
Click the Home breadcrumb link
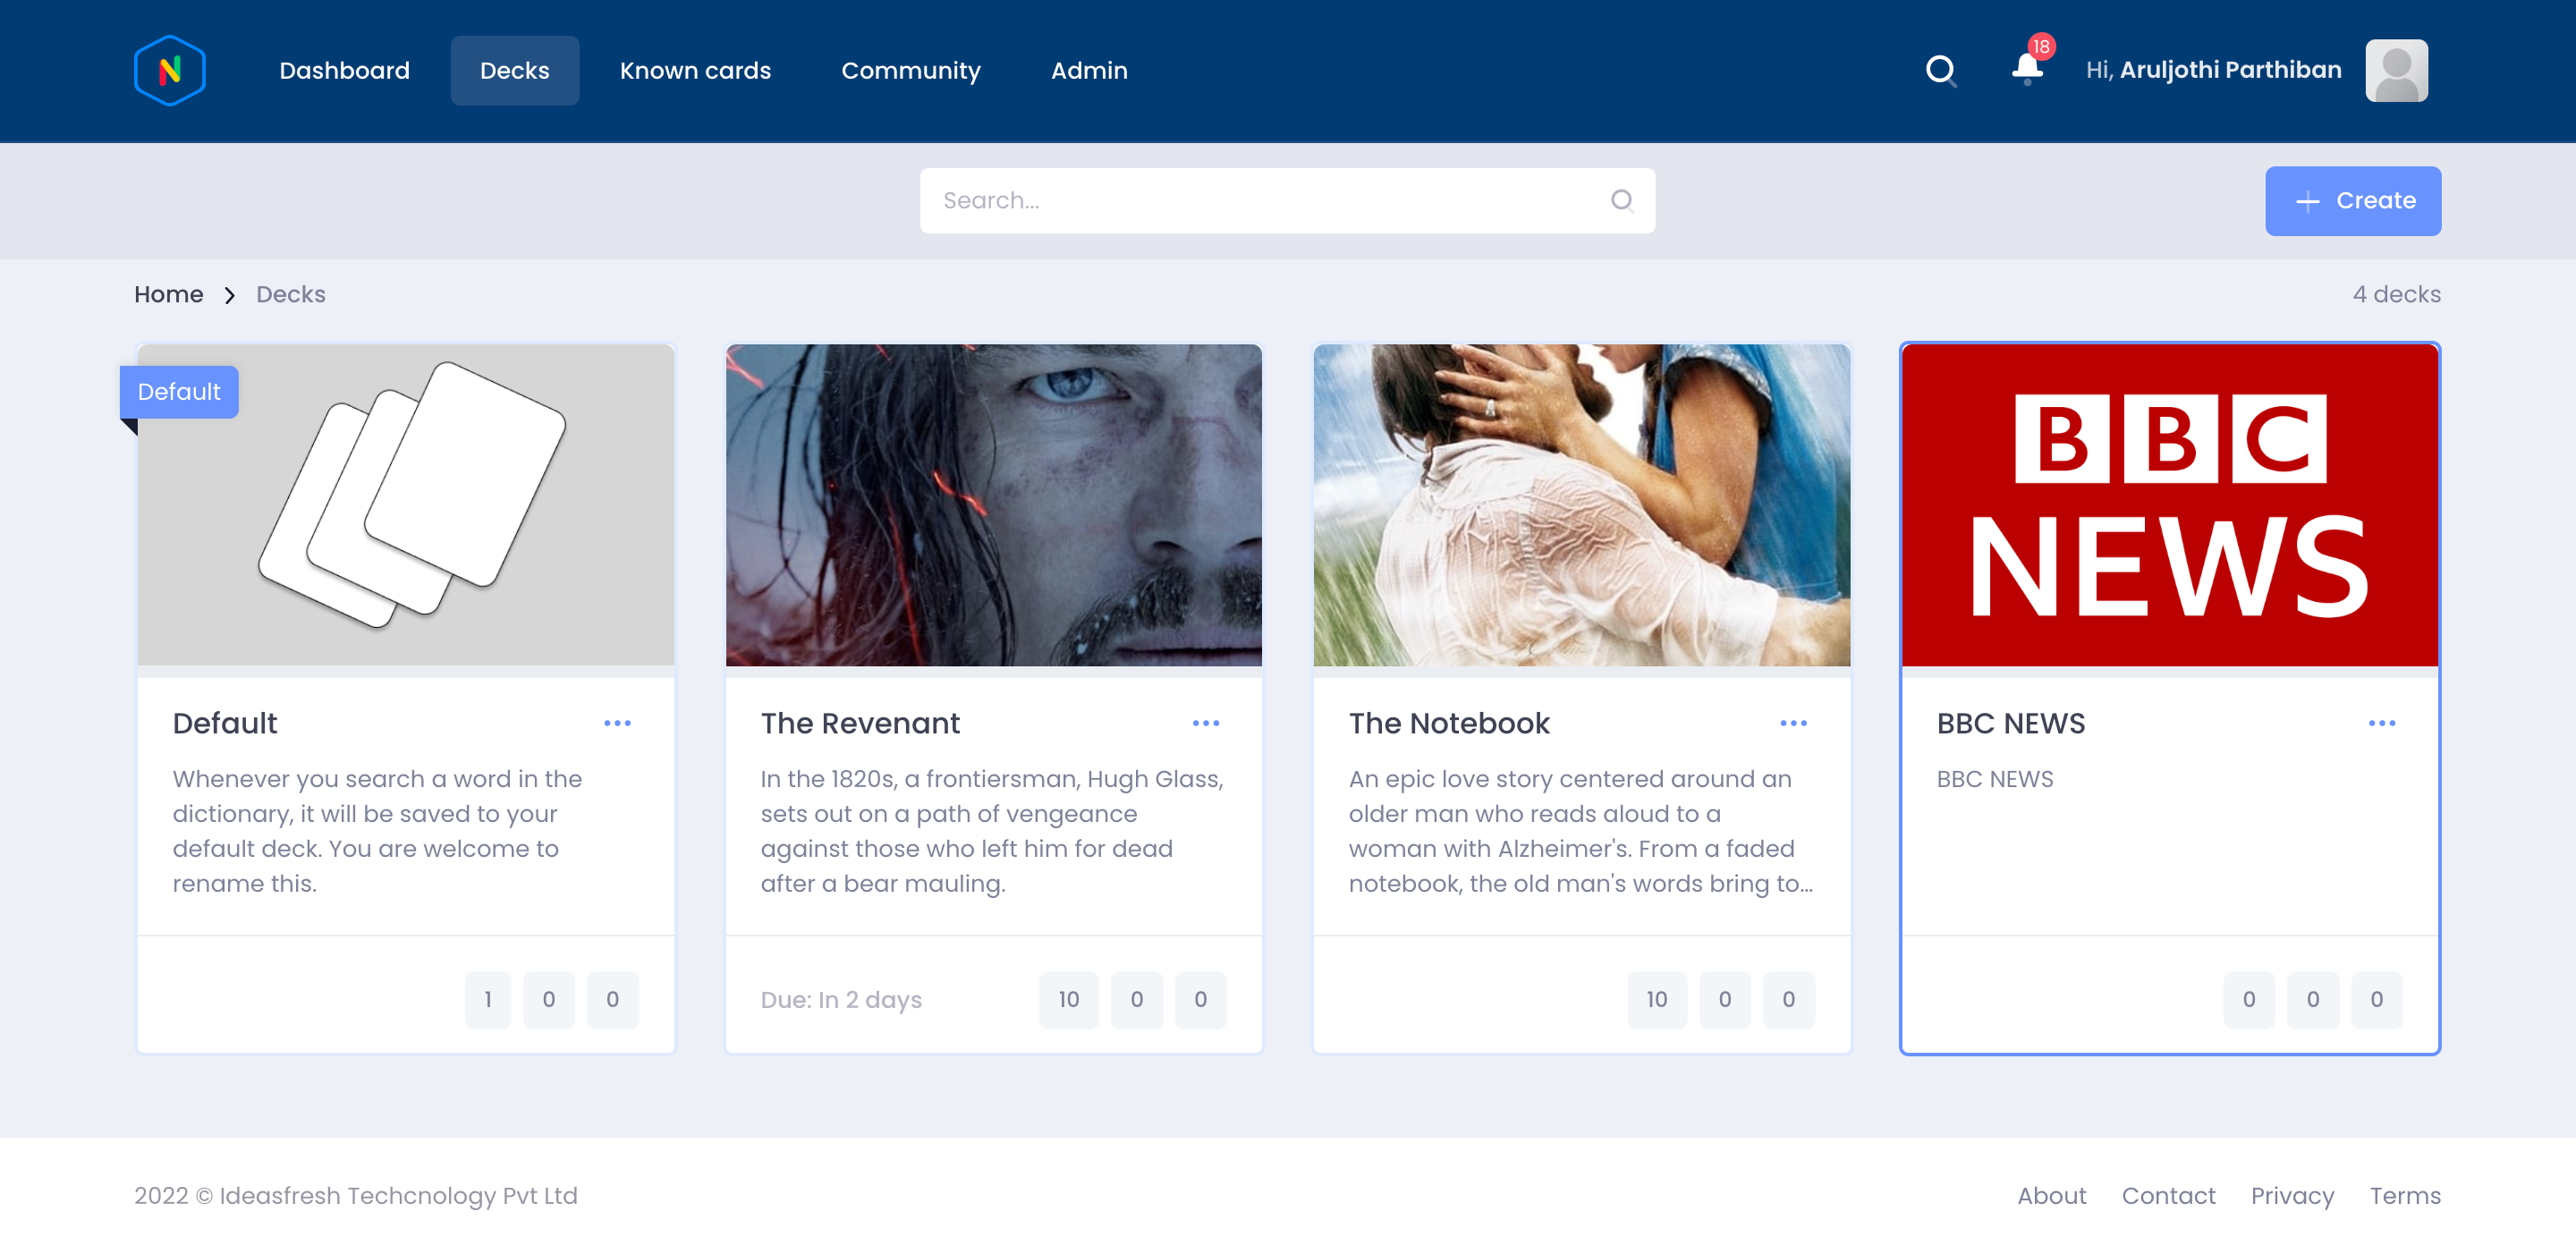click(x=169, y=294)
